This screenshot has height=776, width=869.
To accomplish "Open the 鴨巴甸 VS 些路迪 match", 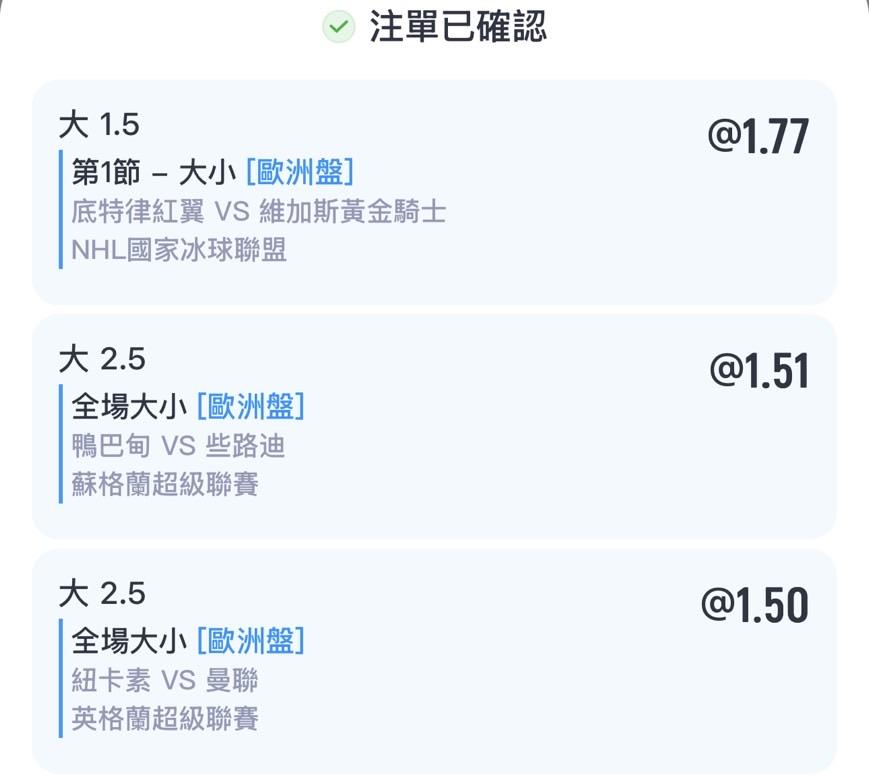I will click(x=179, y=446).
